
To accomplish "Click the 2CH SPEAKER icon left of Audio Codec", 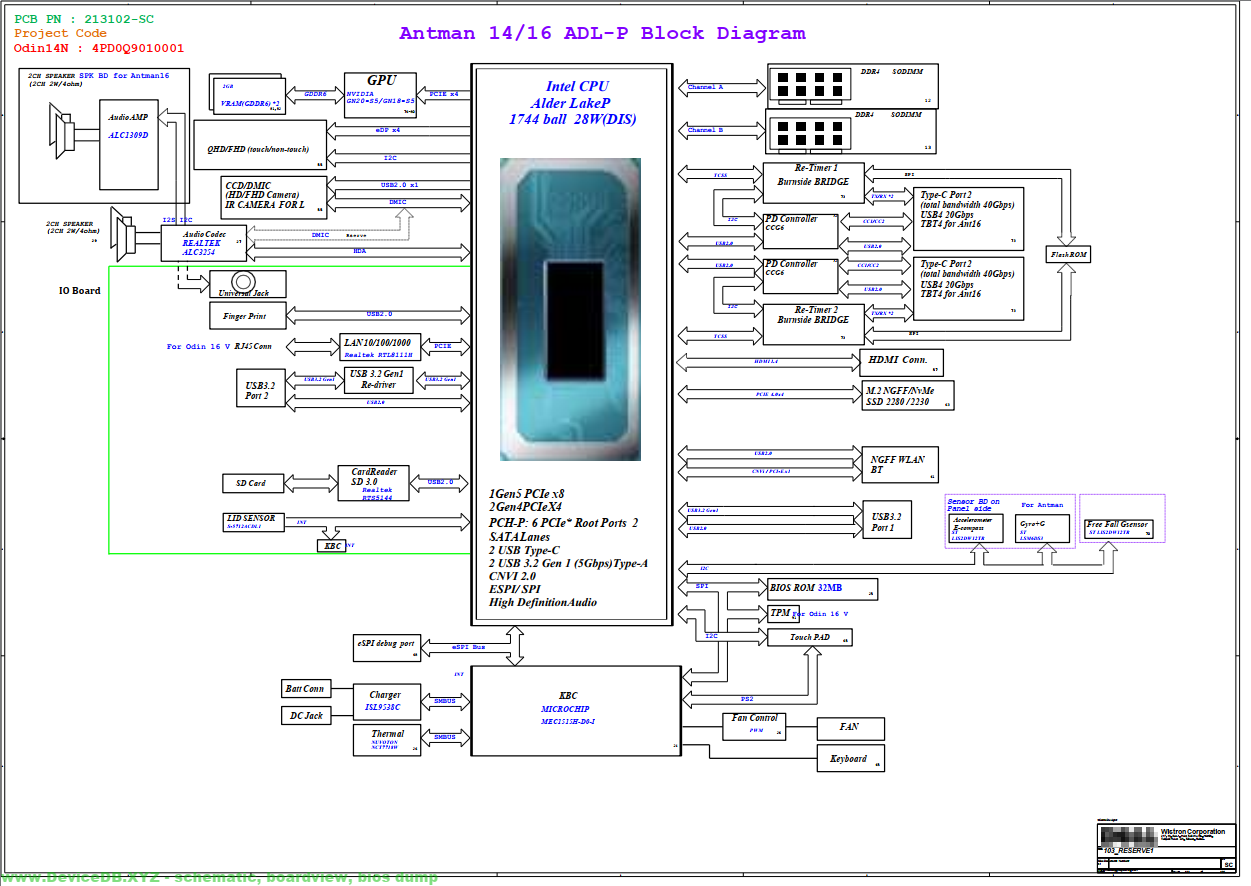I will pos(122,234).
